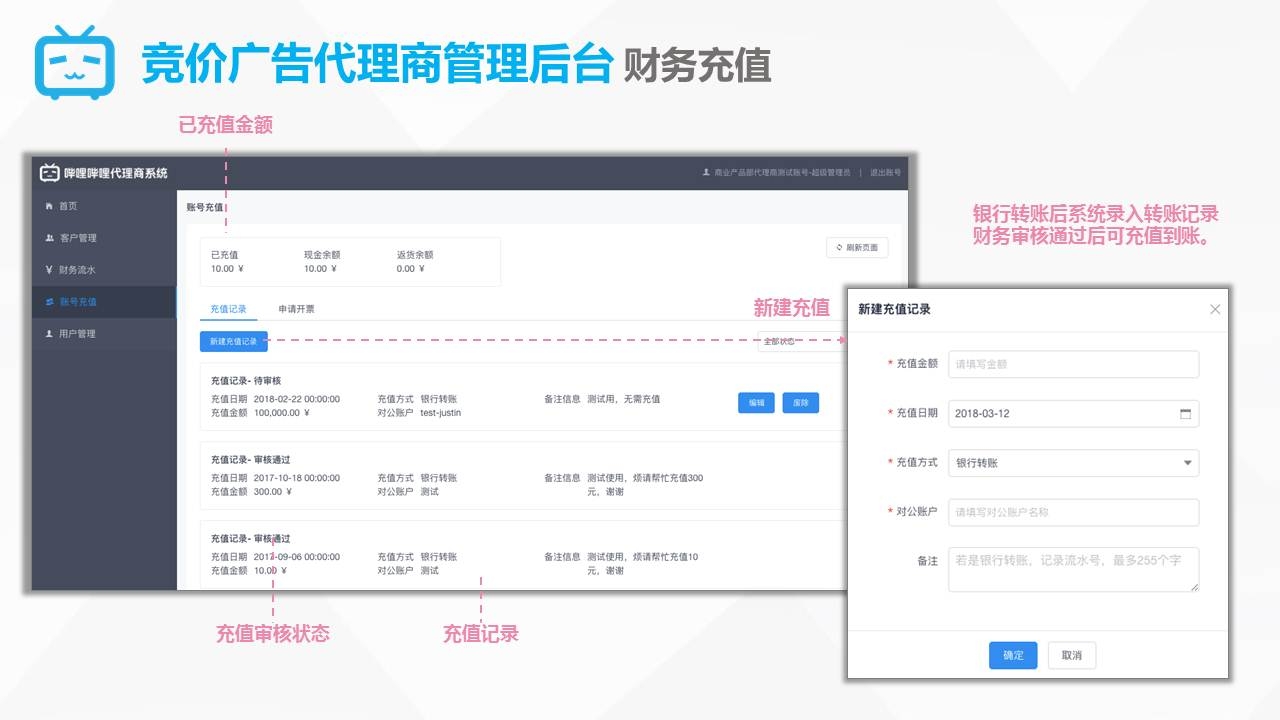Select 账号充值 in the sidebar
1280x720 pixels.
pyautogui.click(x=77, y=302)
